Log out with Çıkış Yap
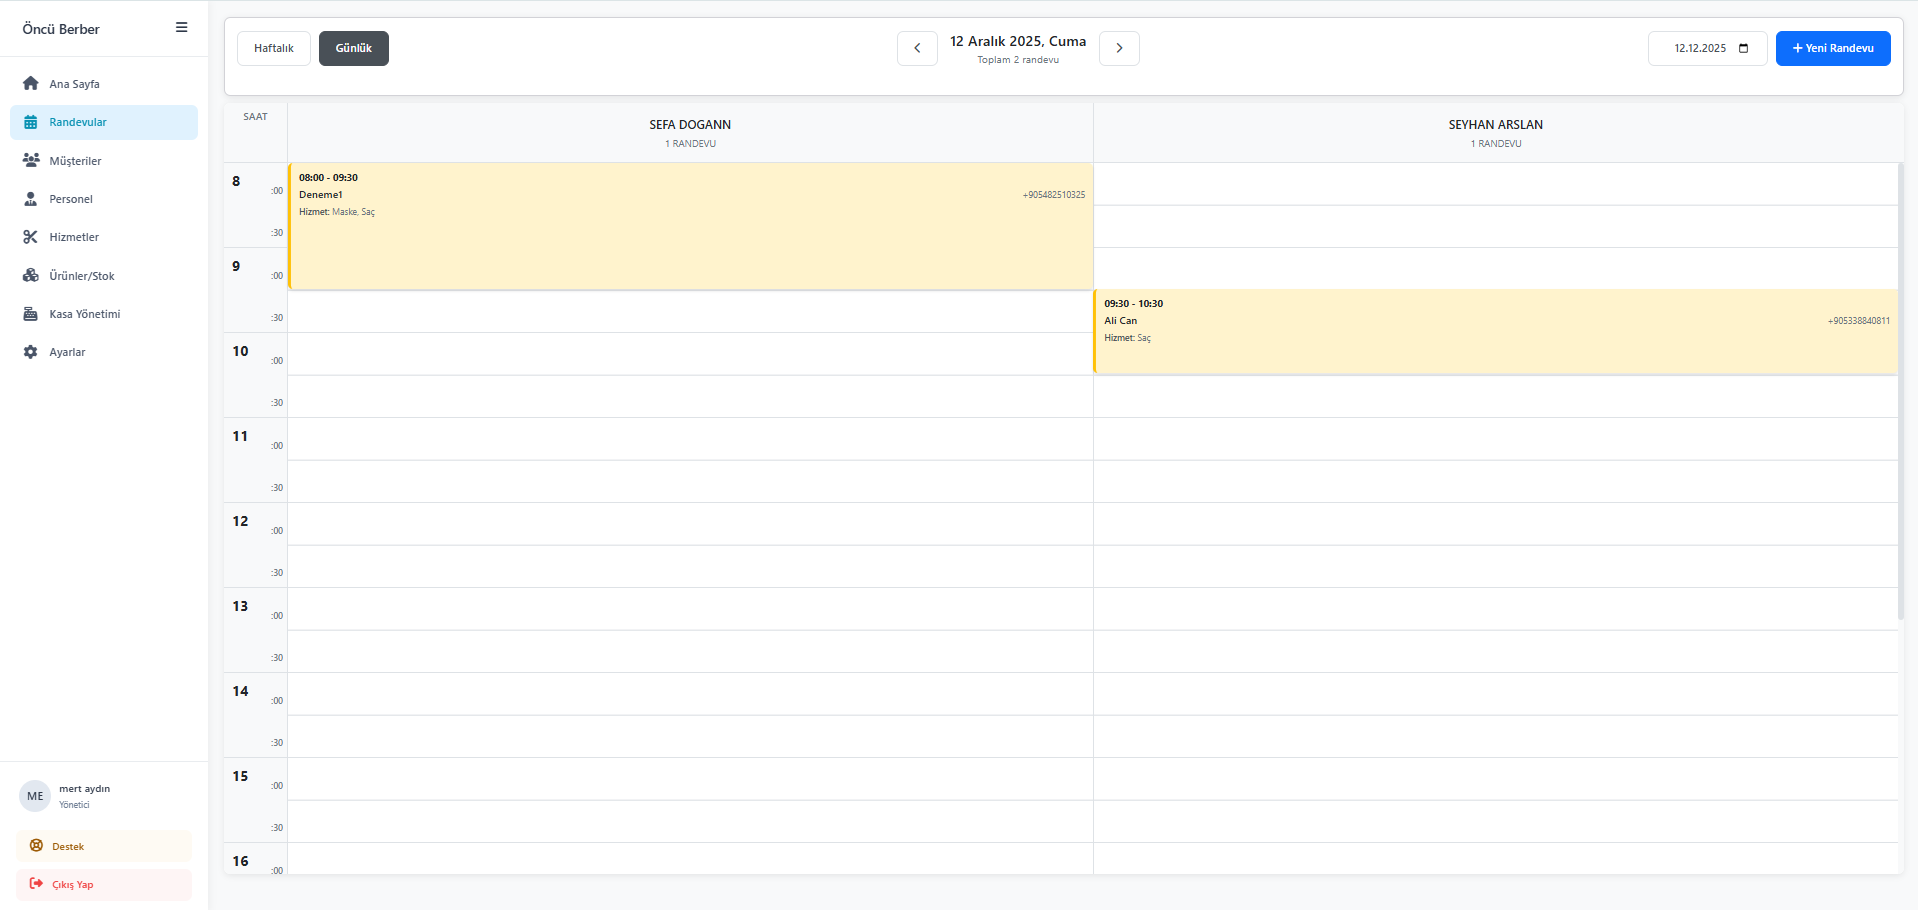1918x910 pixels. click(104, 884)
